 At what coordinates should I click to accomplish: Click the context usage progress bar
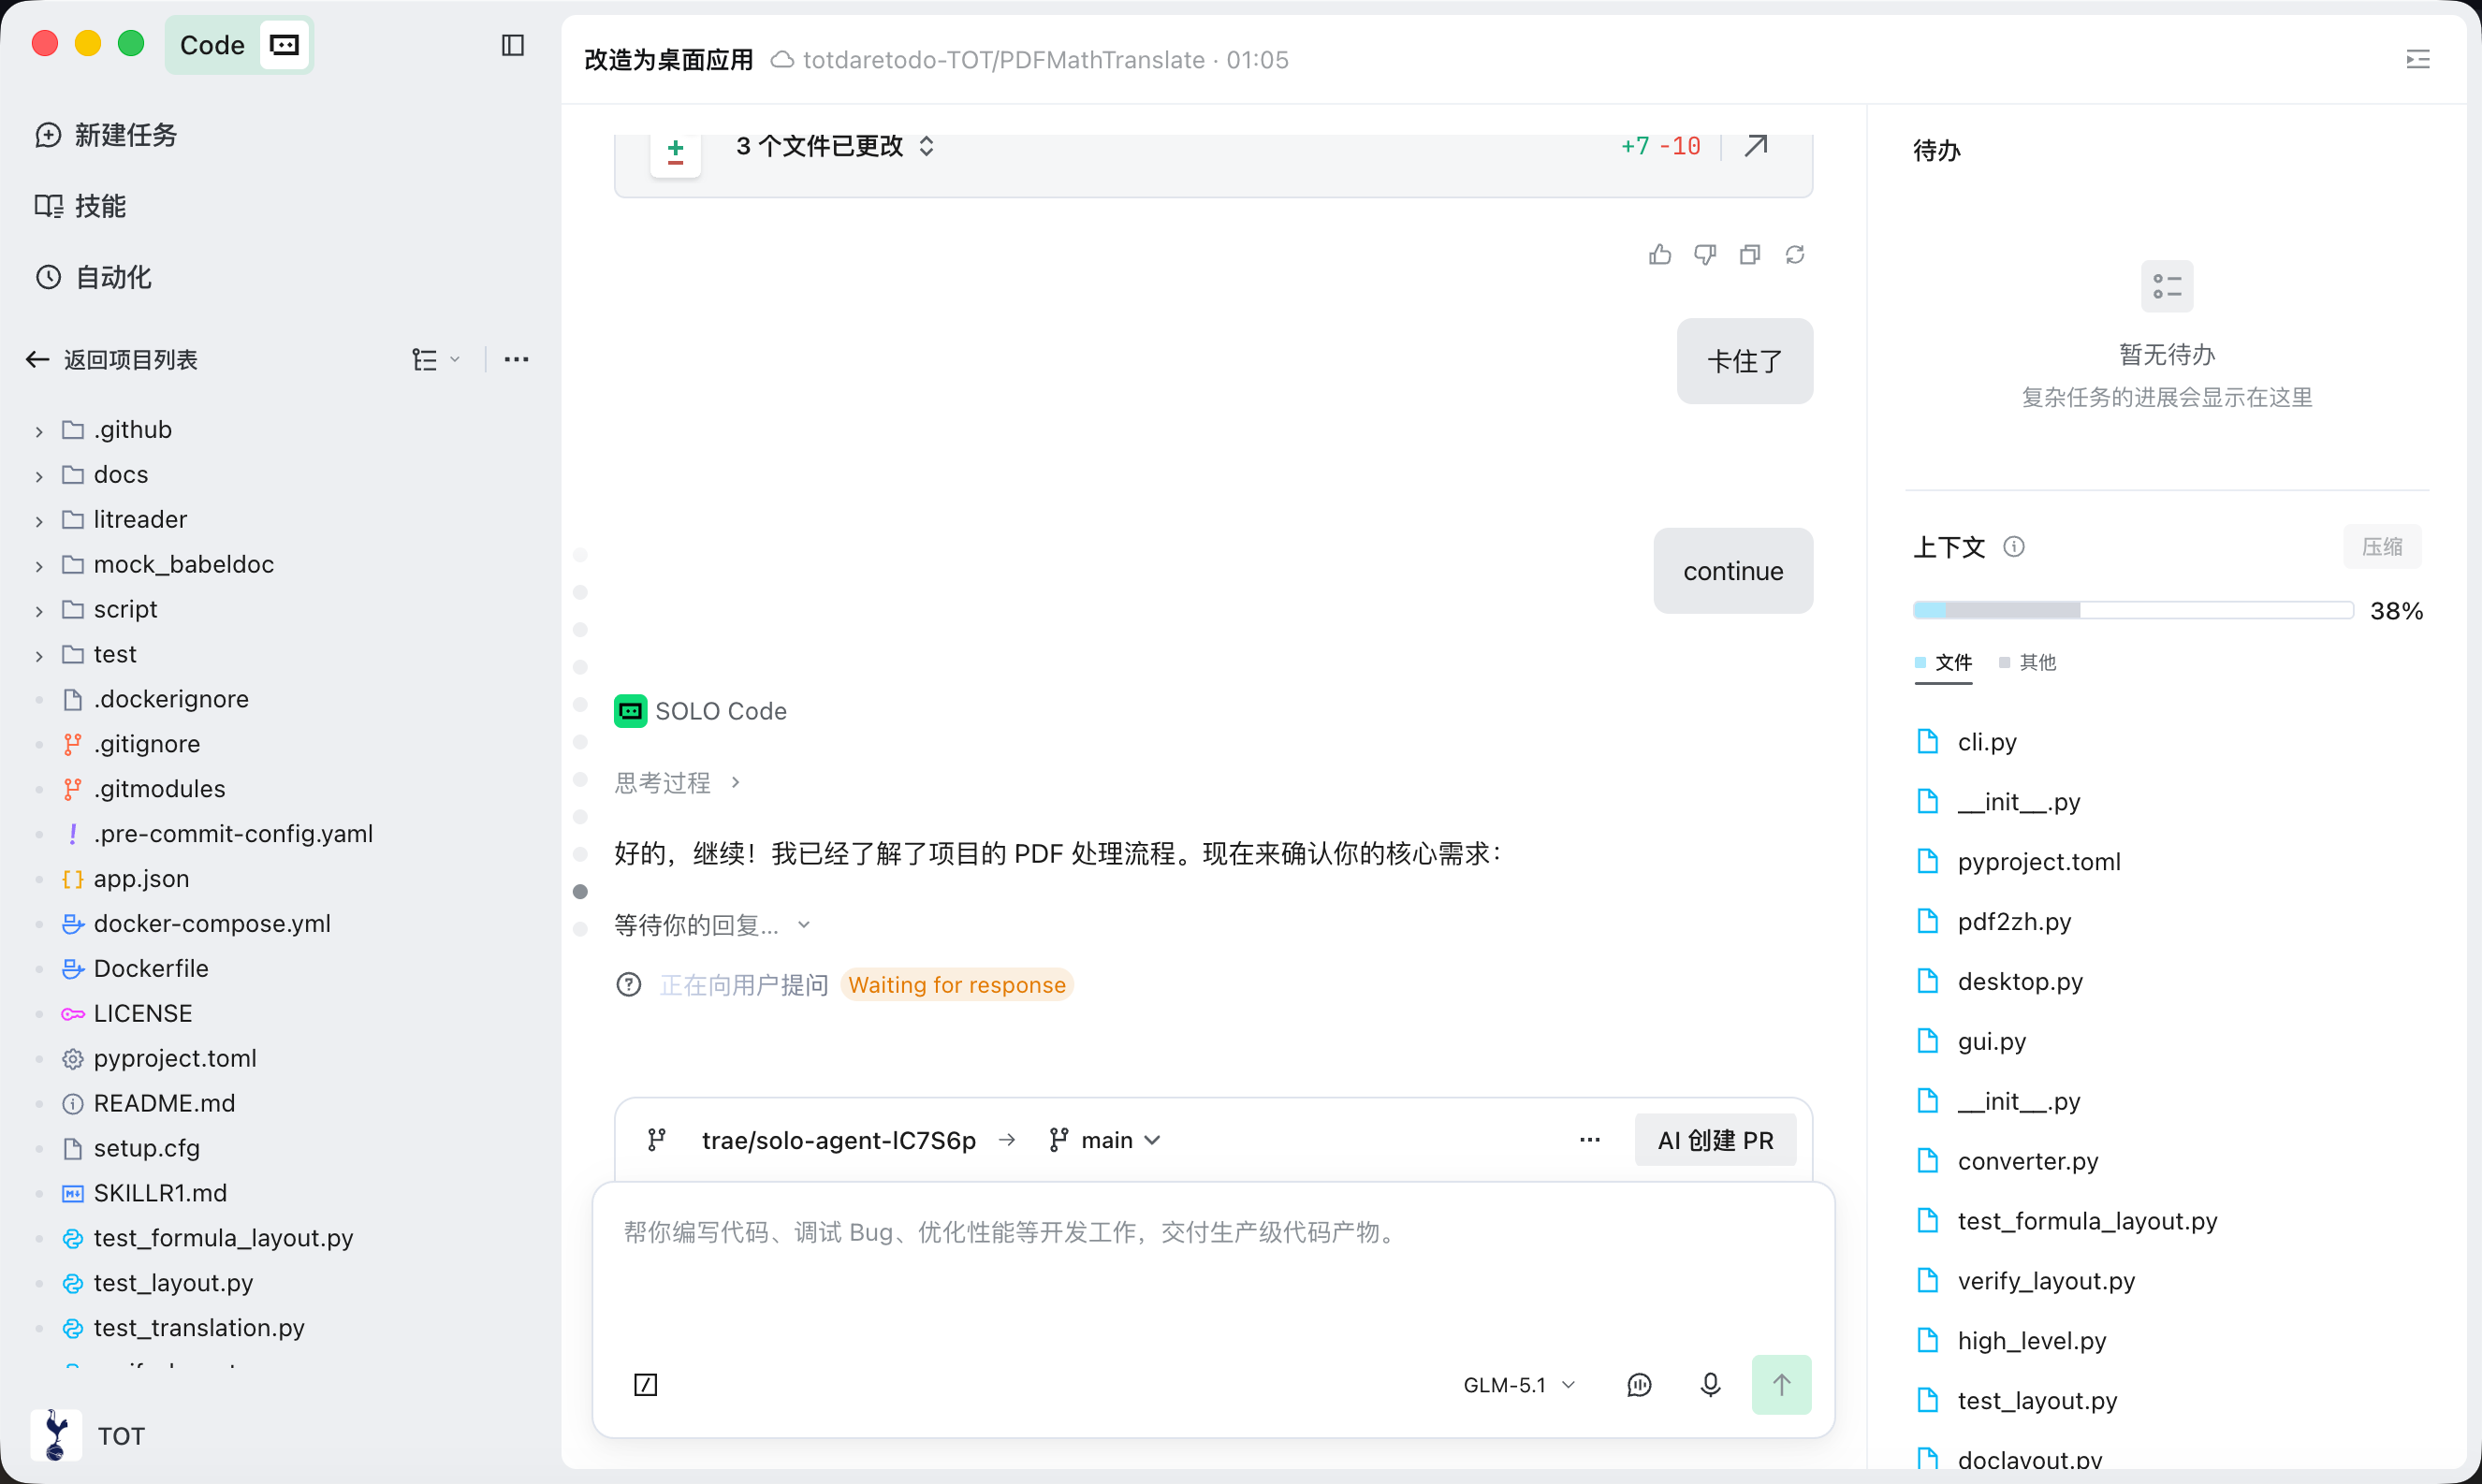tap(2132, 610)
